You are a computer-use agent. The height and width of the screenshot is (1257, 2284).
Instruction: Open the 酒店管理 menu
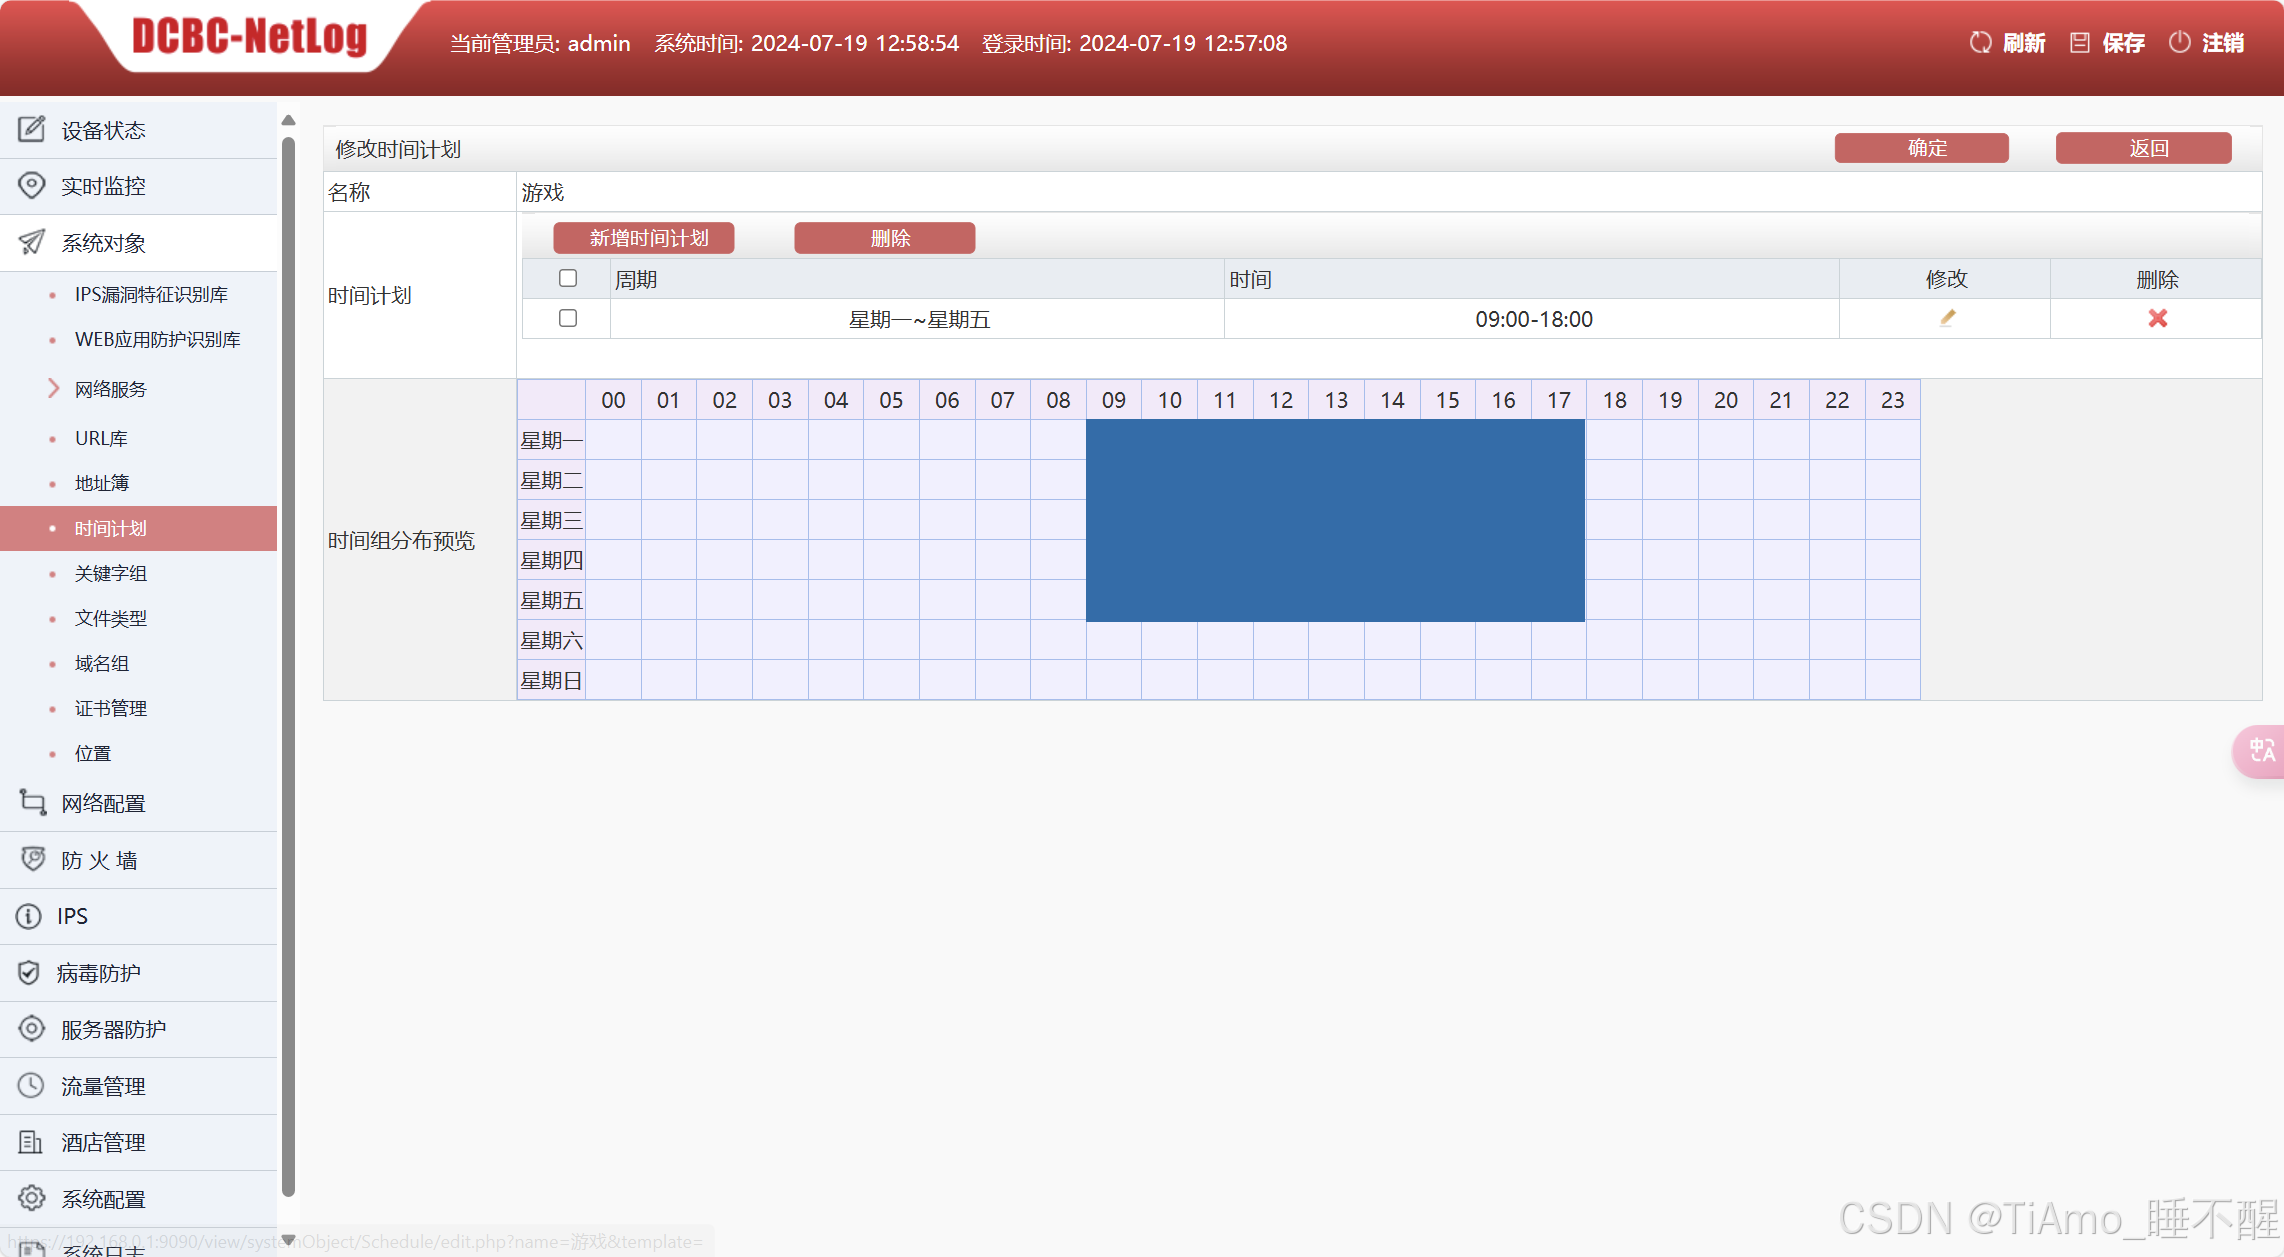coord(138,1142)
